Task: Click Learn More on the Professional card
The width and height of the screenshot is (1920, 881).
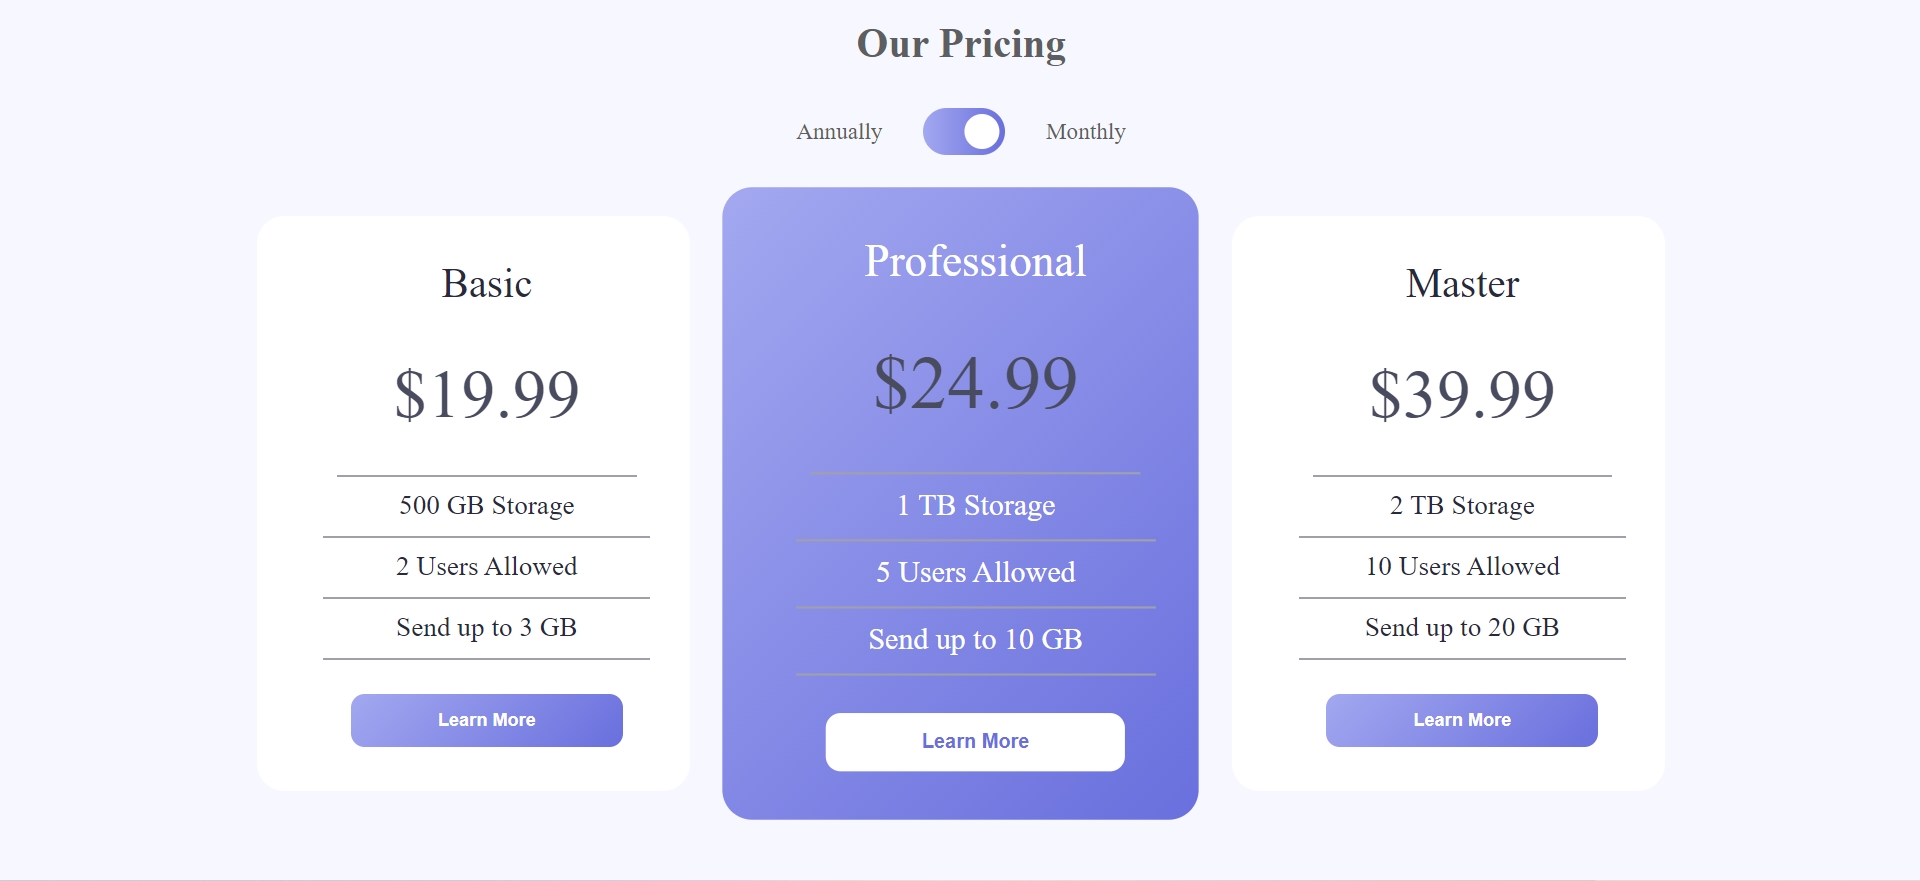Action: [x=975, y=741]
